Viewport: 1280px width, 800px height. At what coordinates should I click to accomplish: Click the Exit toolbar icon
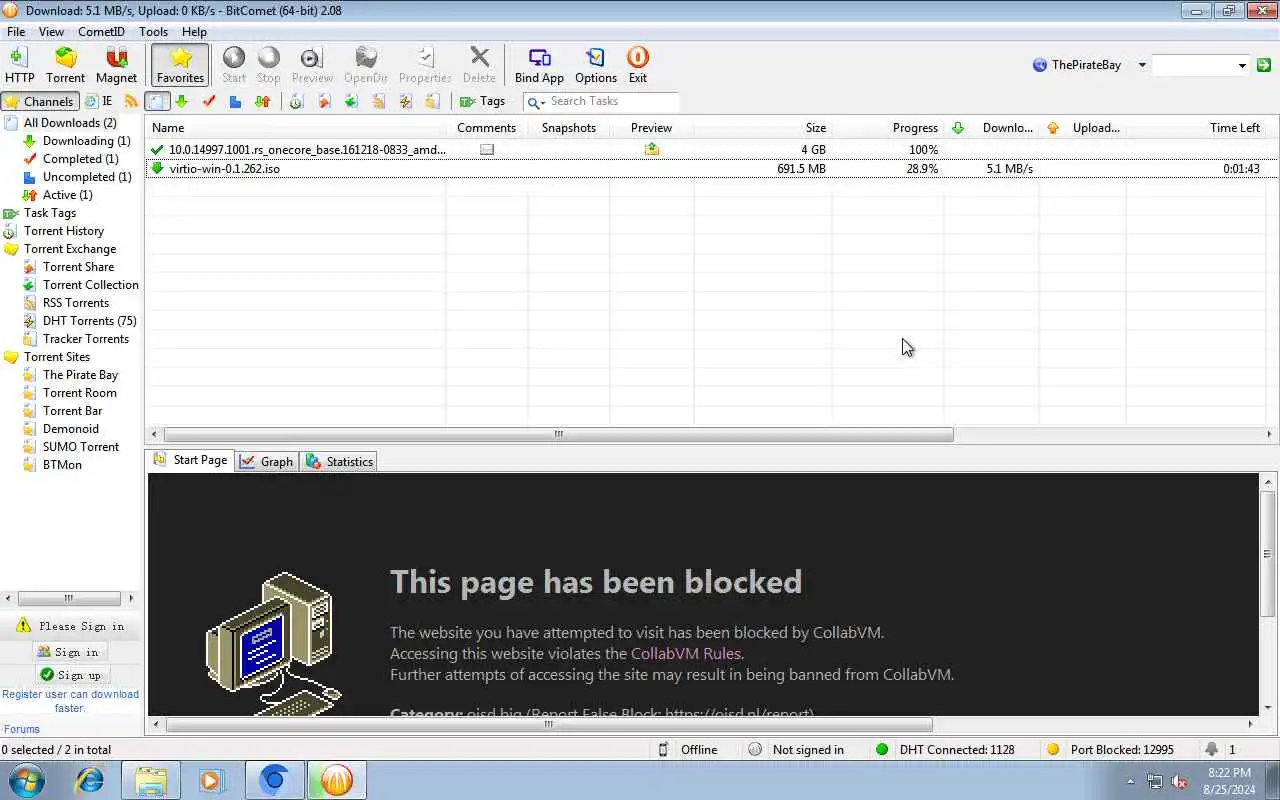[x=638, y=65]
